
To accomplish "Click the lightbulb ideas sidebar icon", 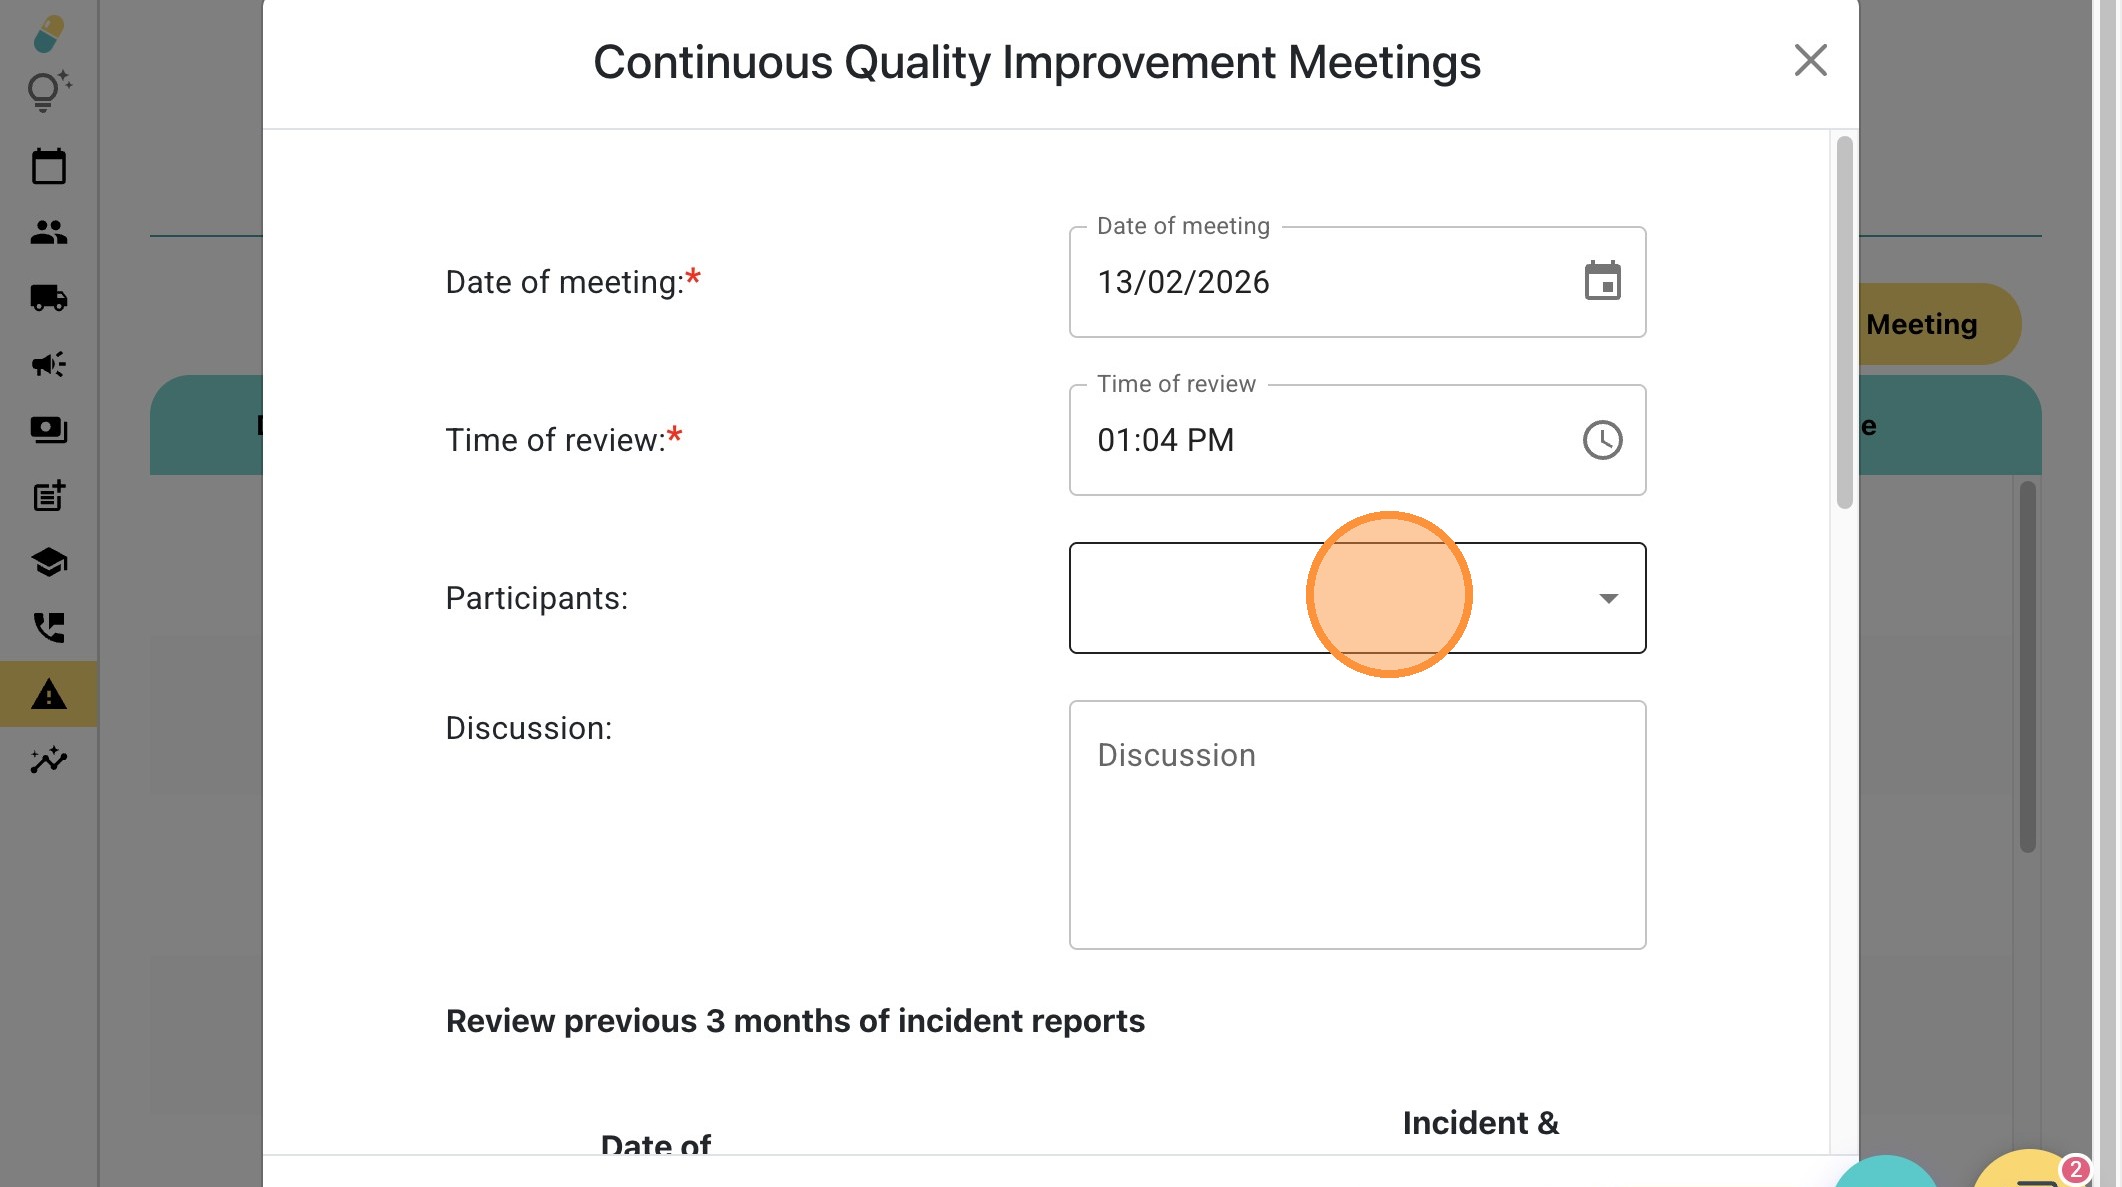I will [x=48, y=91].
